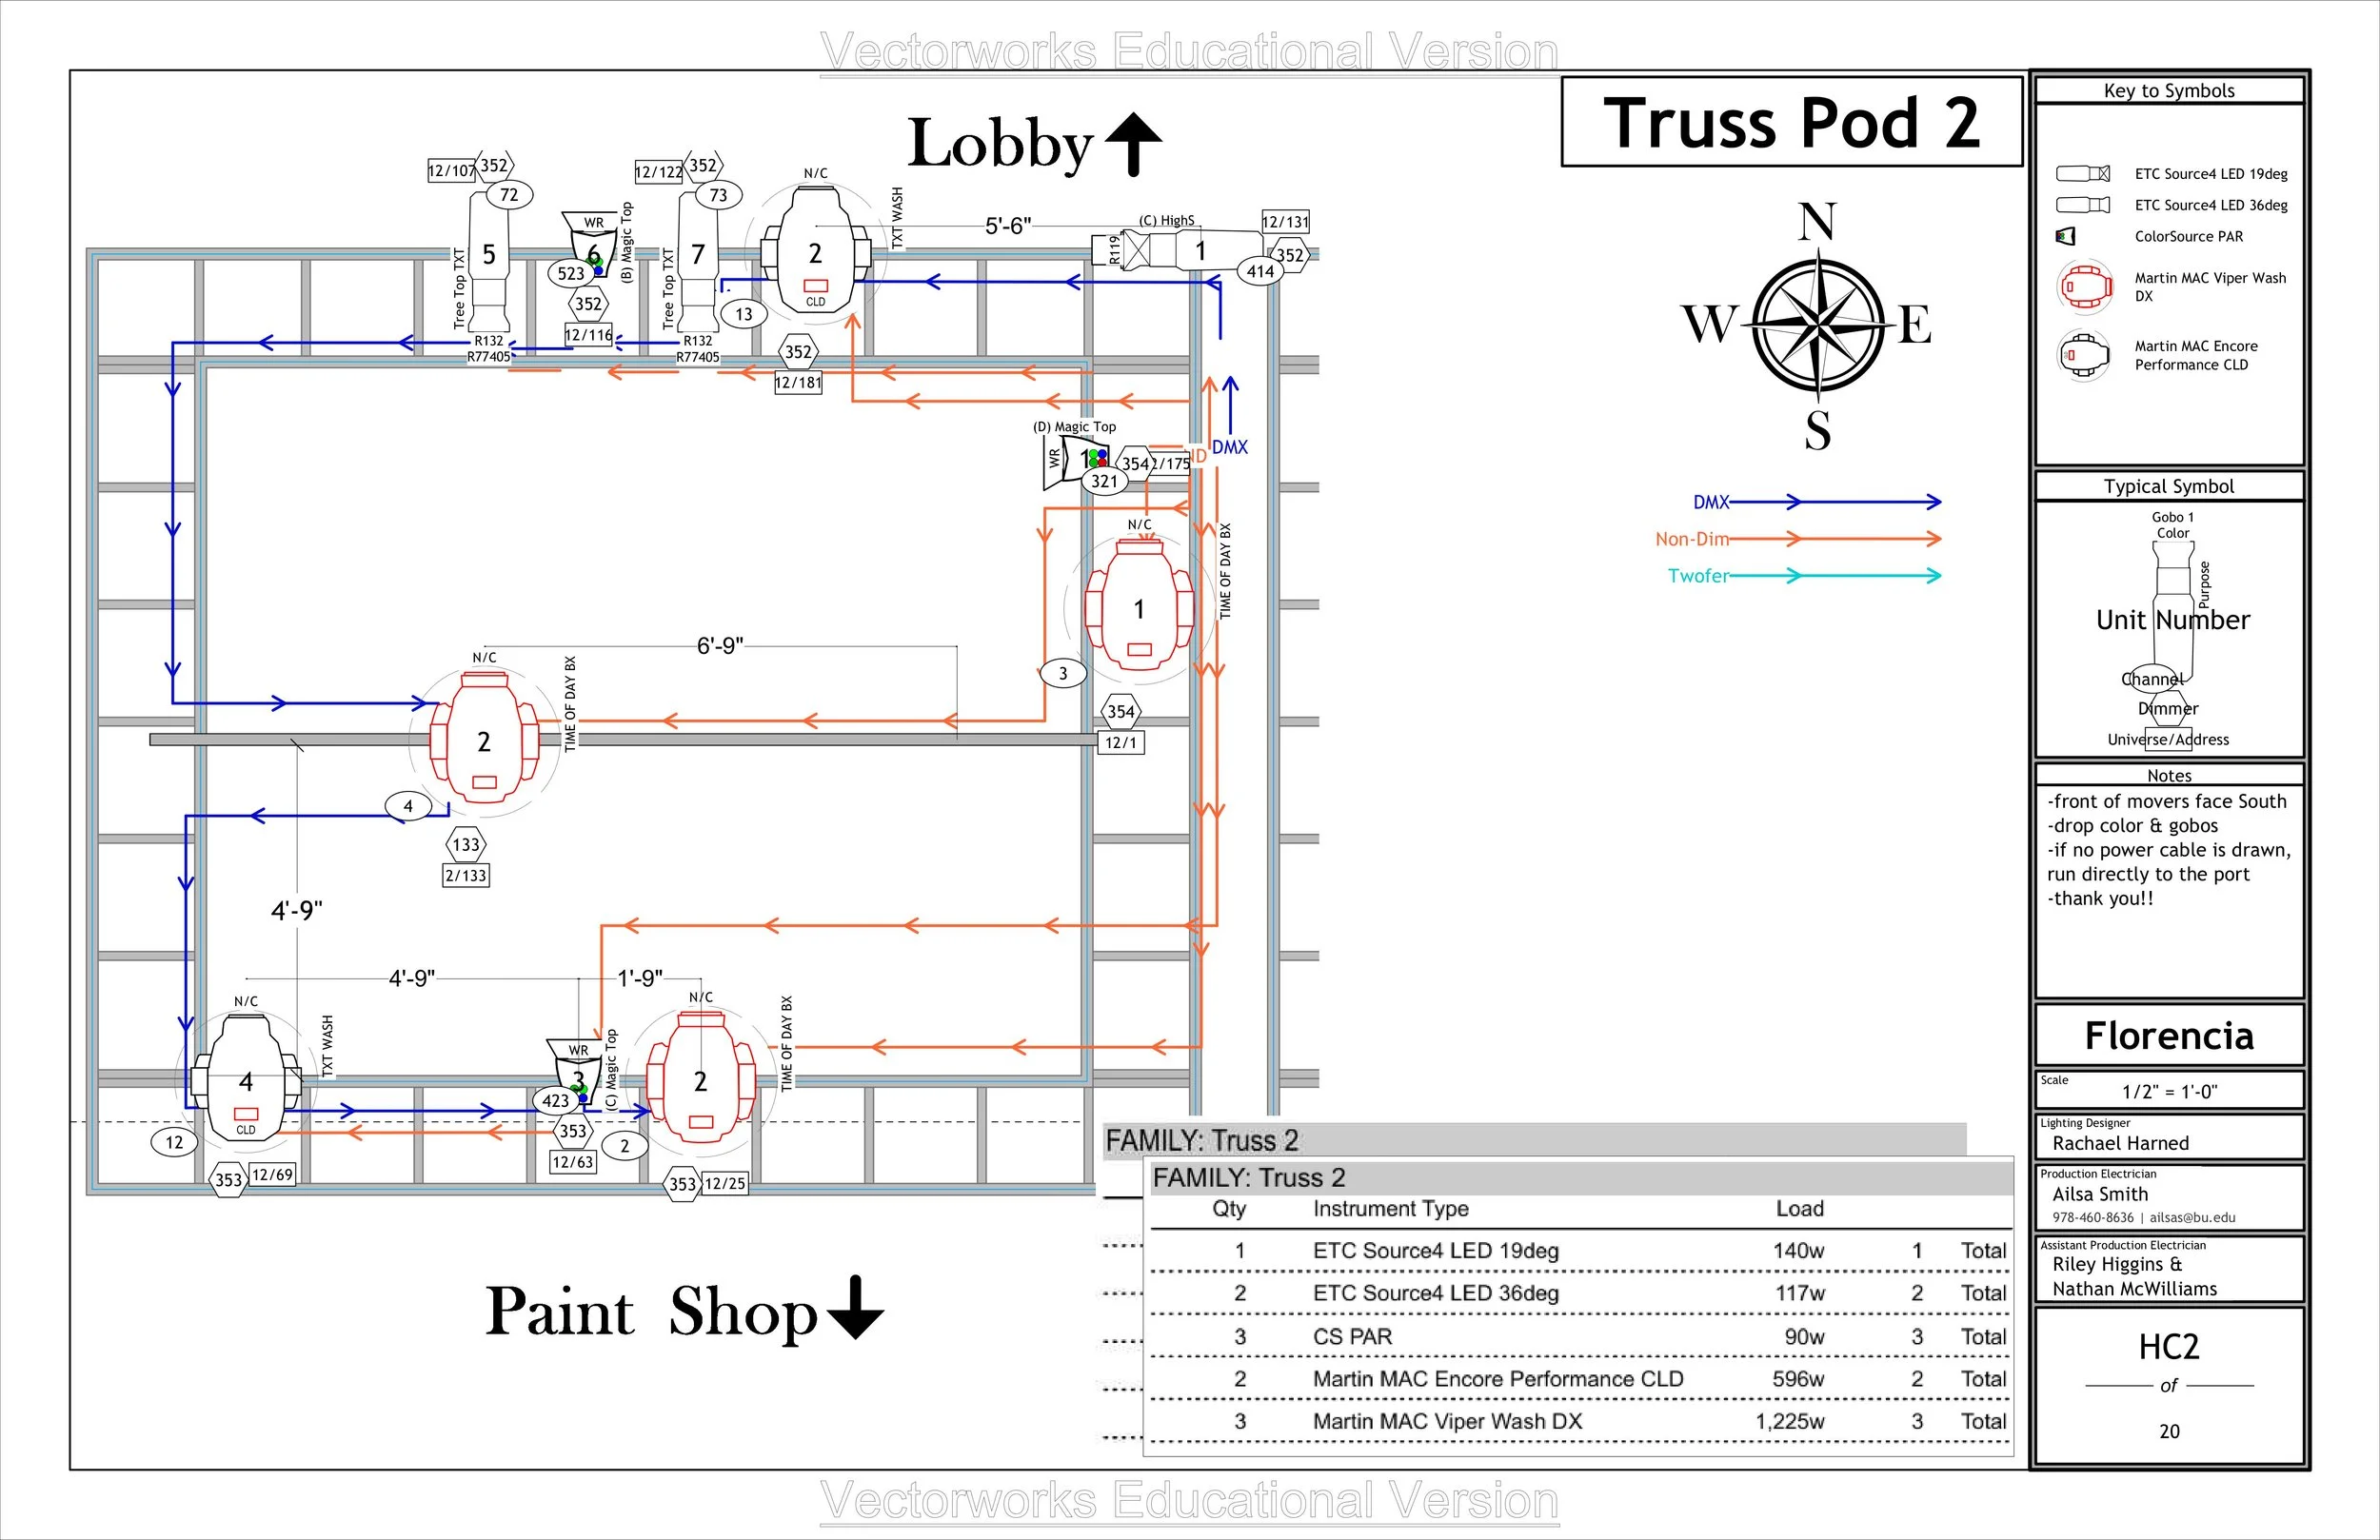The width and height of the screenshot is (2380, 1540).
Task: Select the CLD mover unit 4 near TXT WASH
Action: click(x=246, y=1084)
